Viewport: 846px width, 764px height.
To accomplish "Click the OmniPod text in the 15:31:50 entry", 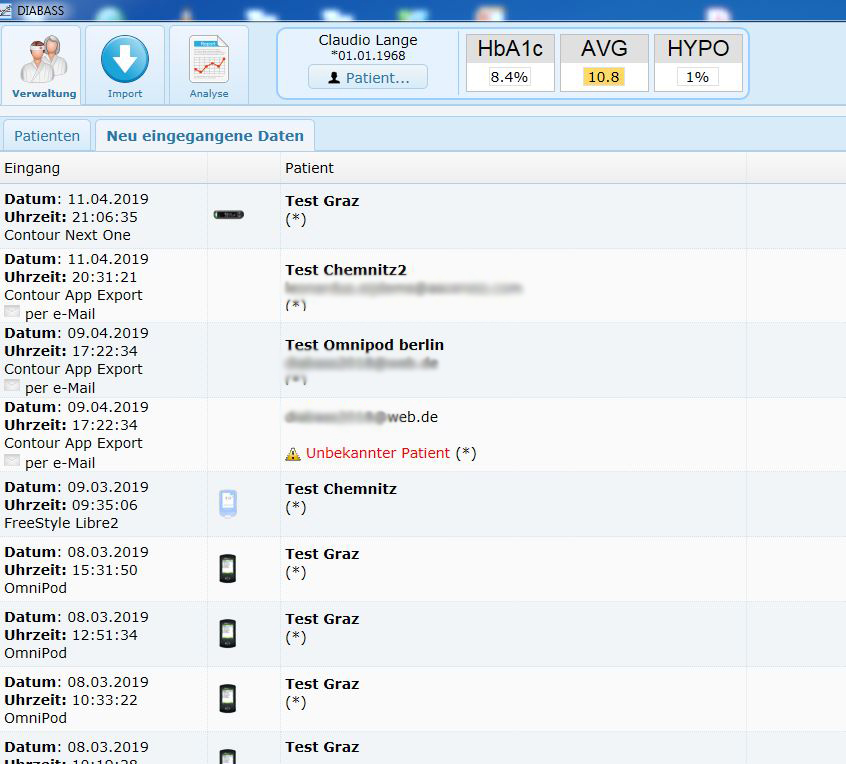I will coord(36,588).
